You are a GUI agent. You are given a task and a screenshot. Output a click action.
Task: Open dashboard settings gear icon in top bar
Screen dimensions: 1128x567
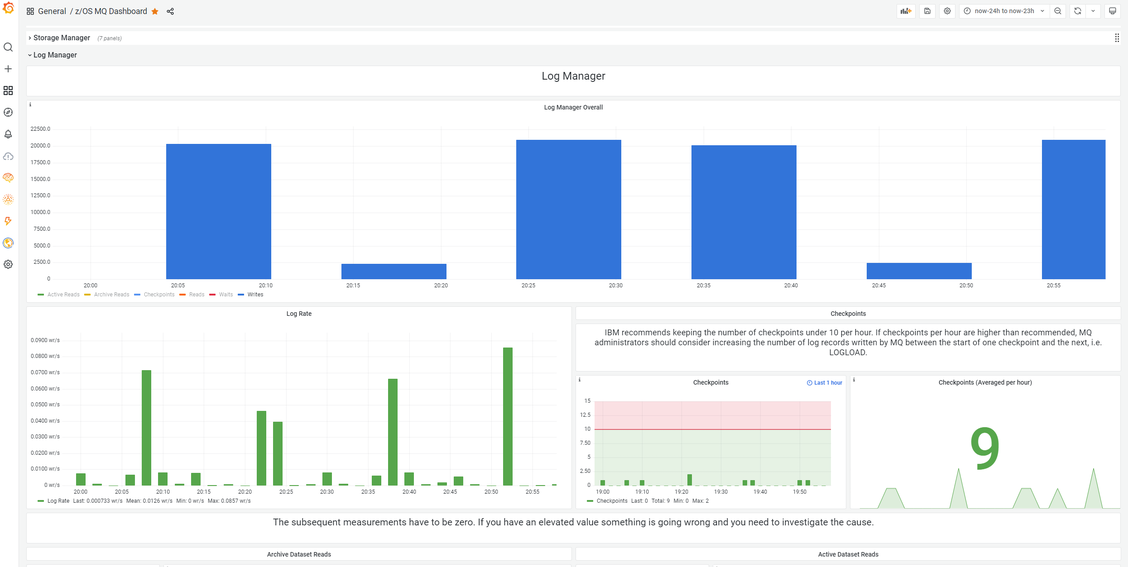click(x=947, y=11)
